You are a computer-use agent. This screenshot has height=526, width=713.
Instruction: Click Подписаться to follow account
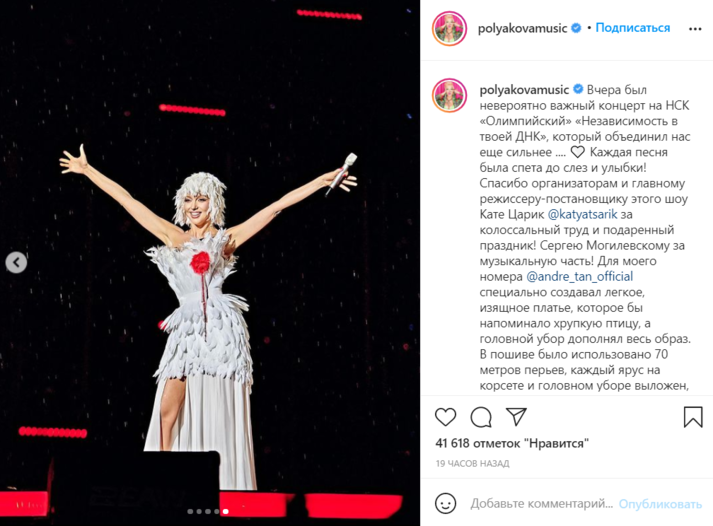(x=633, y=28)
